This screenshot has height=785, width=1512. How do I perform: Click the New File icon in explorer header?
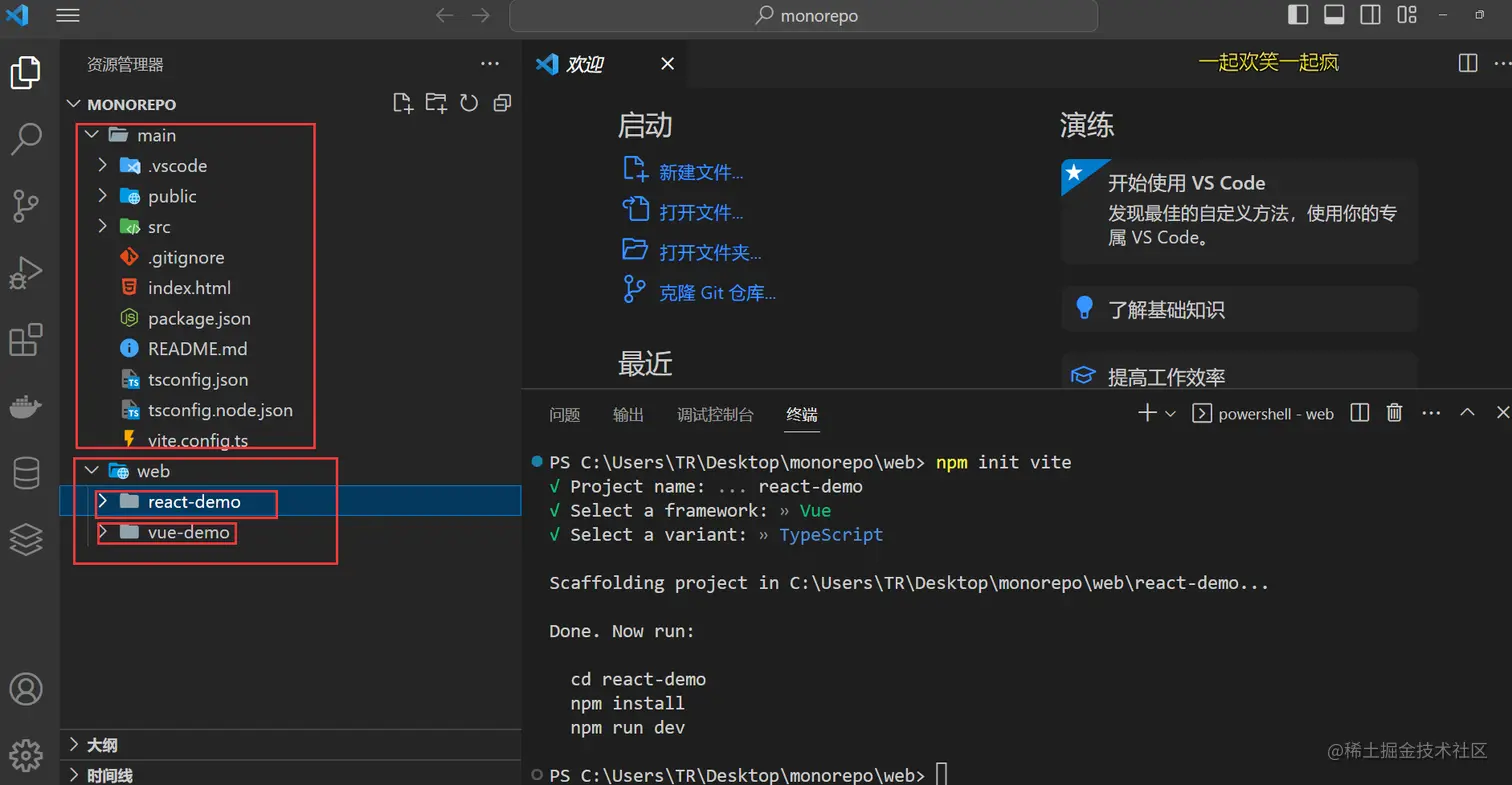(402, 103)
